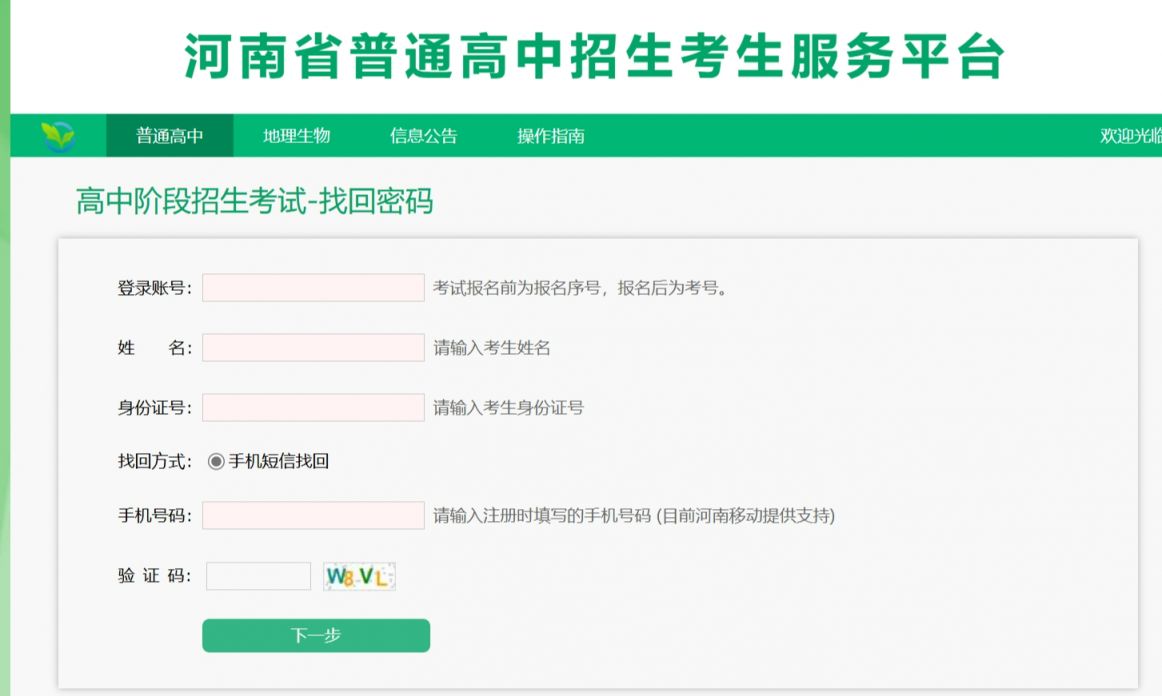This screenshot has width=1162, height=696.
Task: Switch to 地理生物 menu
Action: (296, 136)
